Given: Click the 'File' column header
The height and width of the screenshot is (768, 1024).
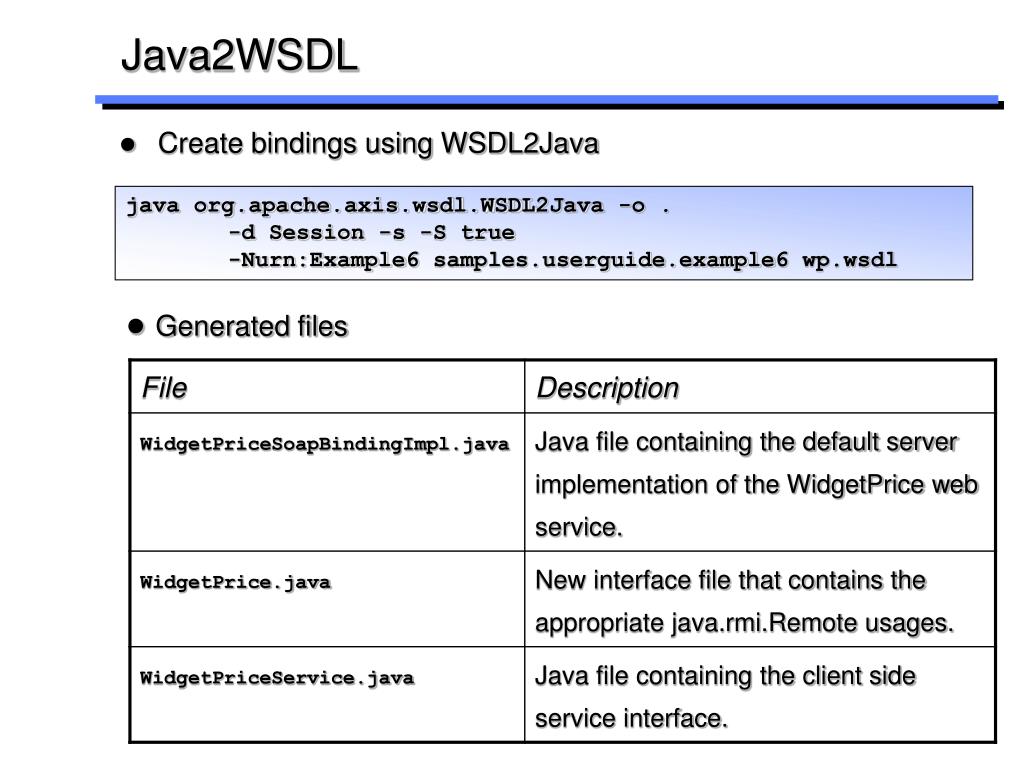Looking at the screenshot, I should (x=327, y=387).
